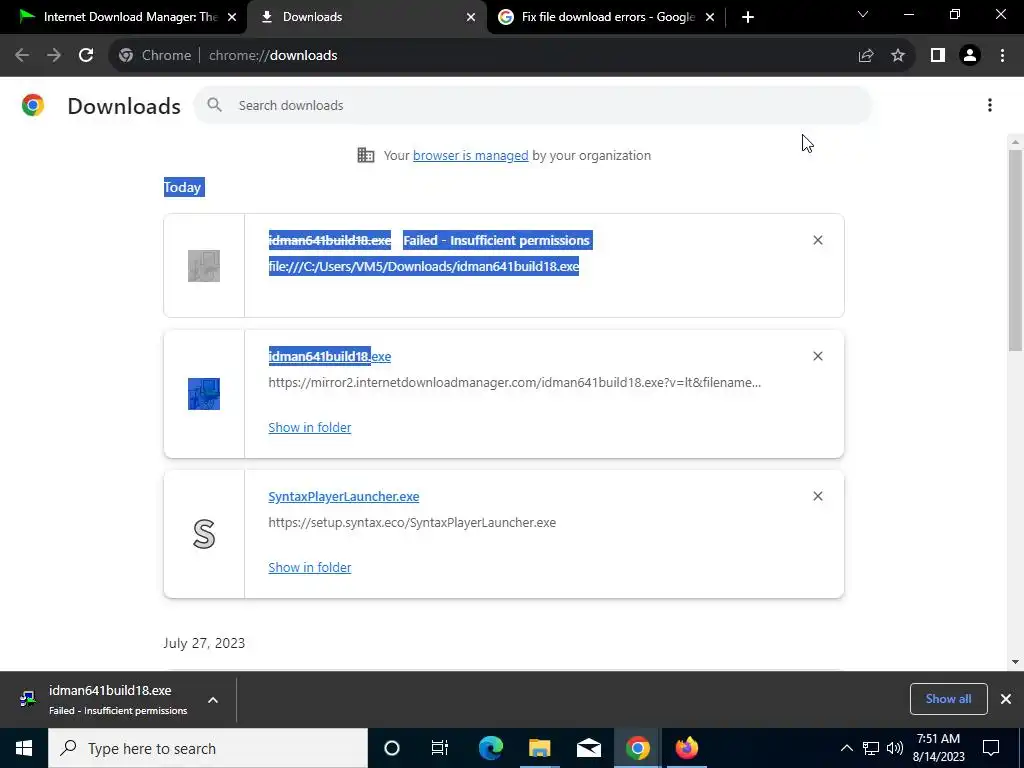Click scrollbar down arrow
This screenshot has height=768, width=1024.
click(1016, 662)
